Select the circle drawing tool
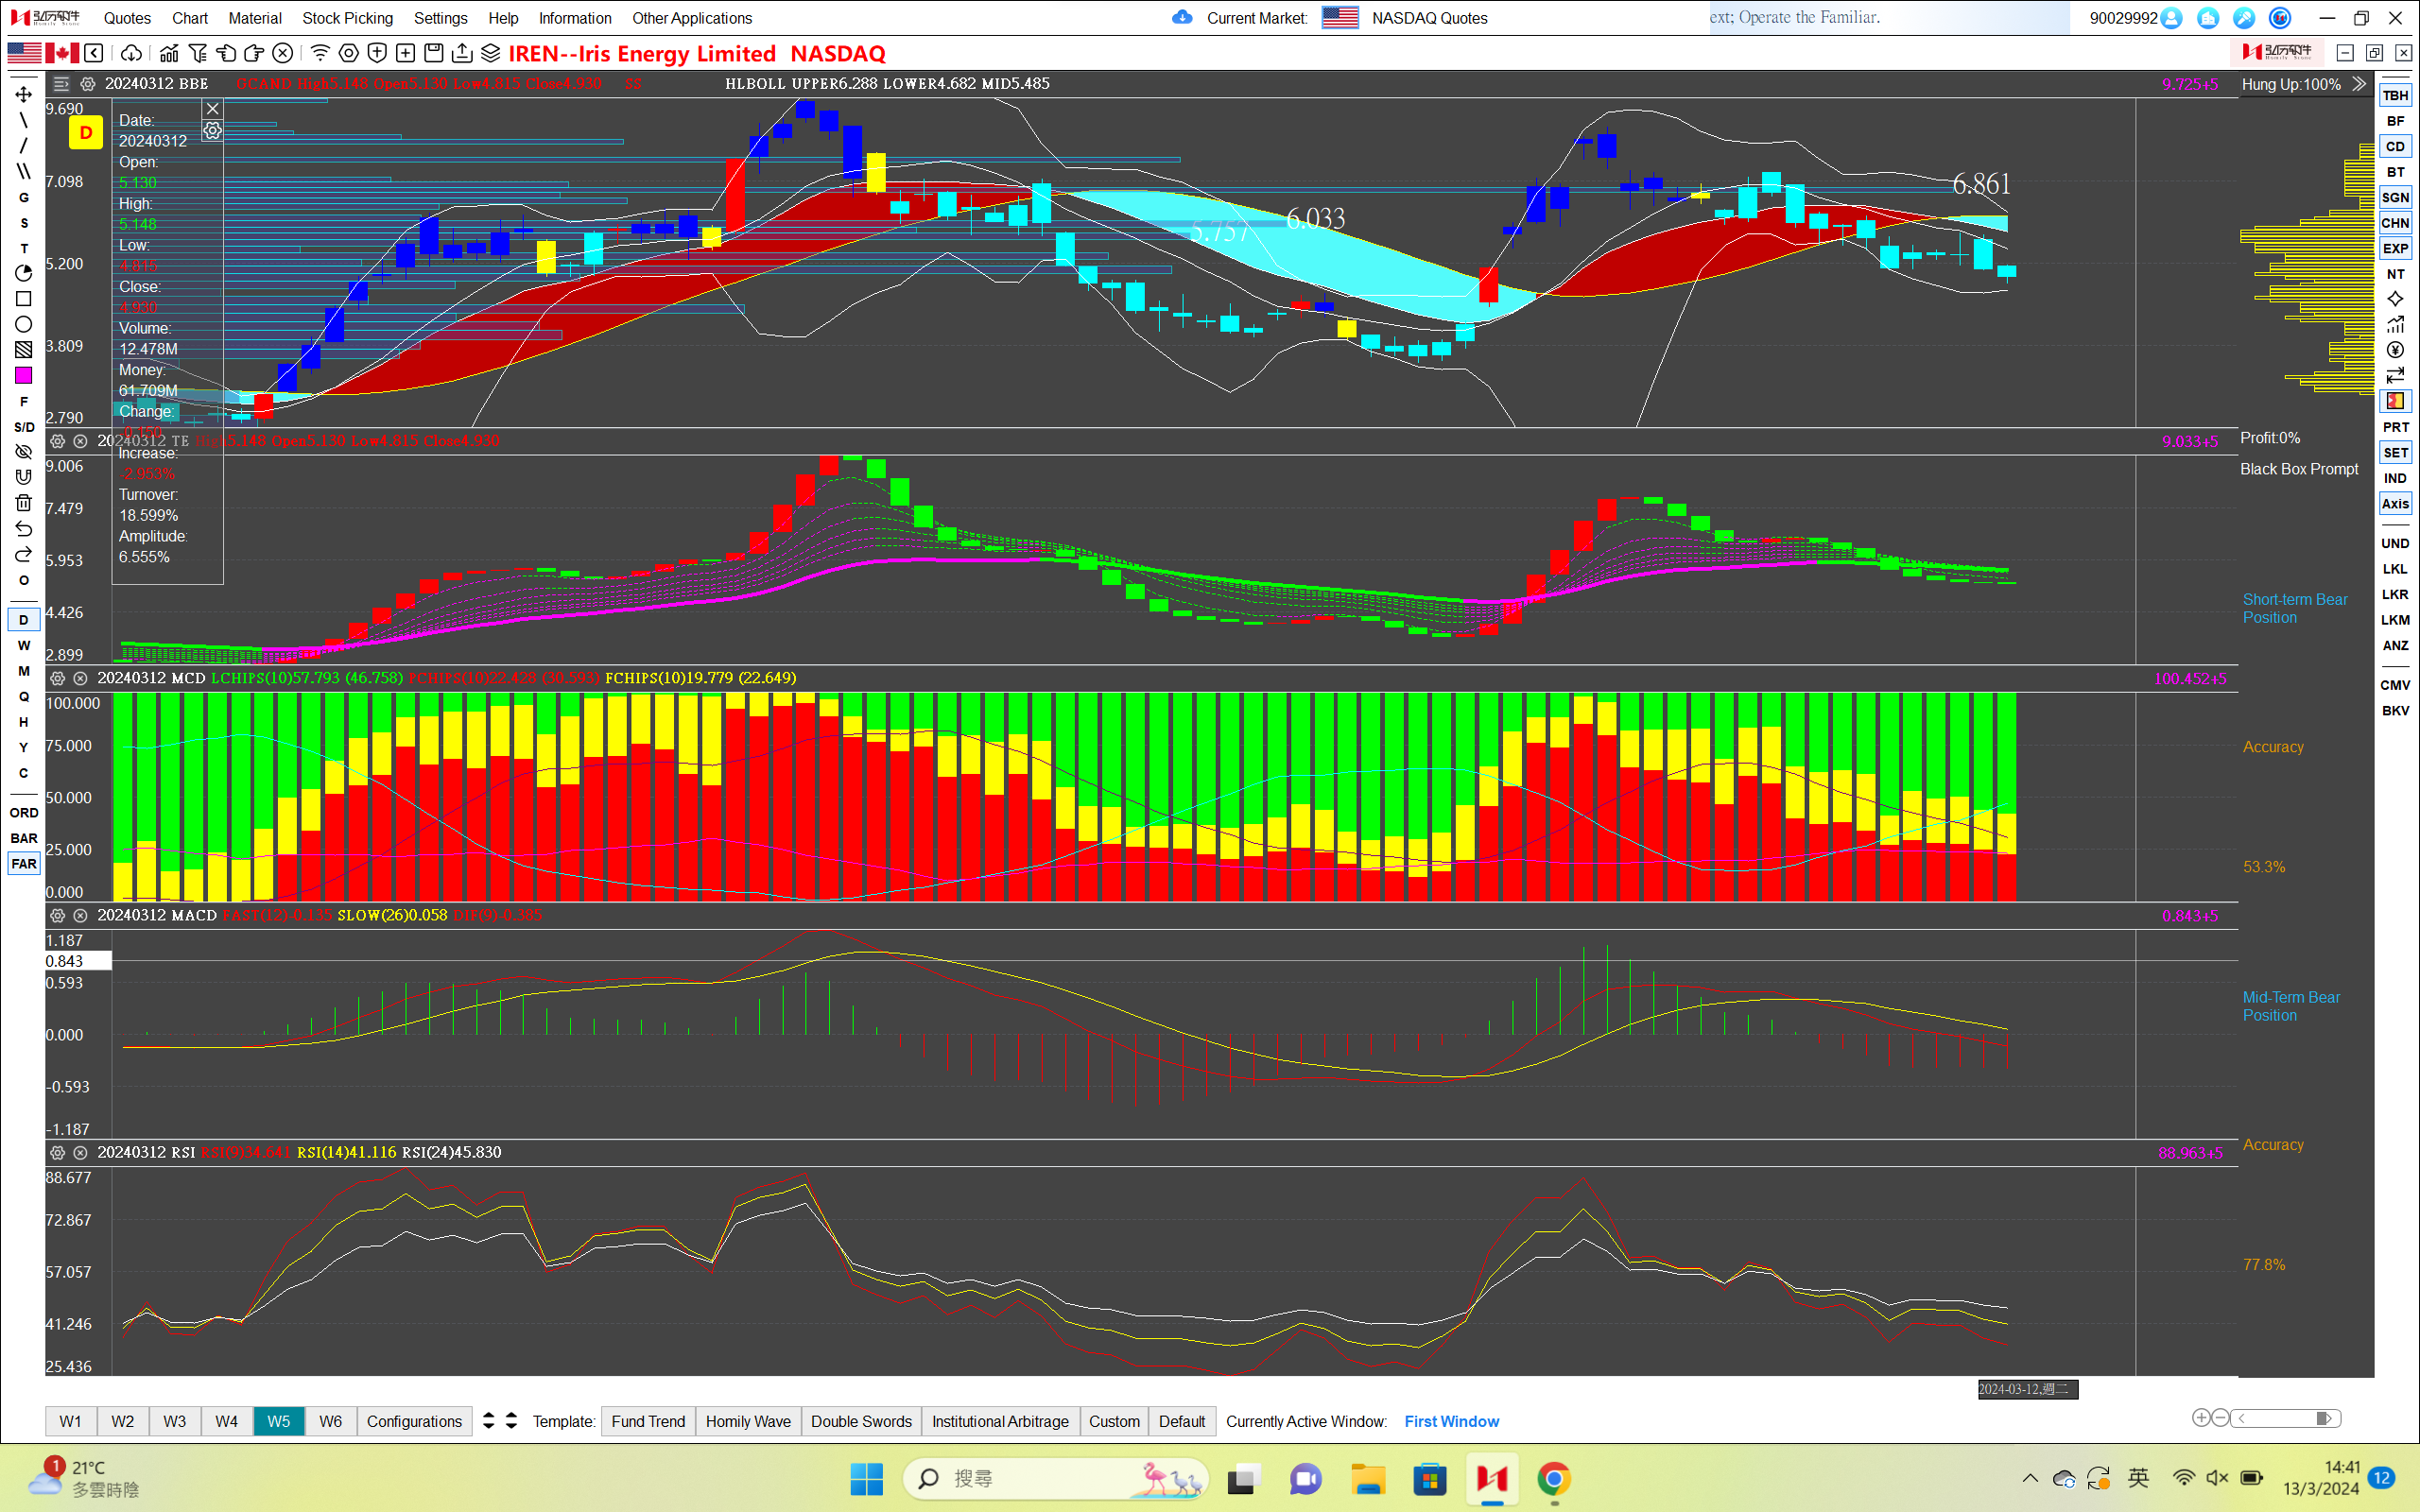Viewport: 2420px width, 1512px height. 24,324
